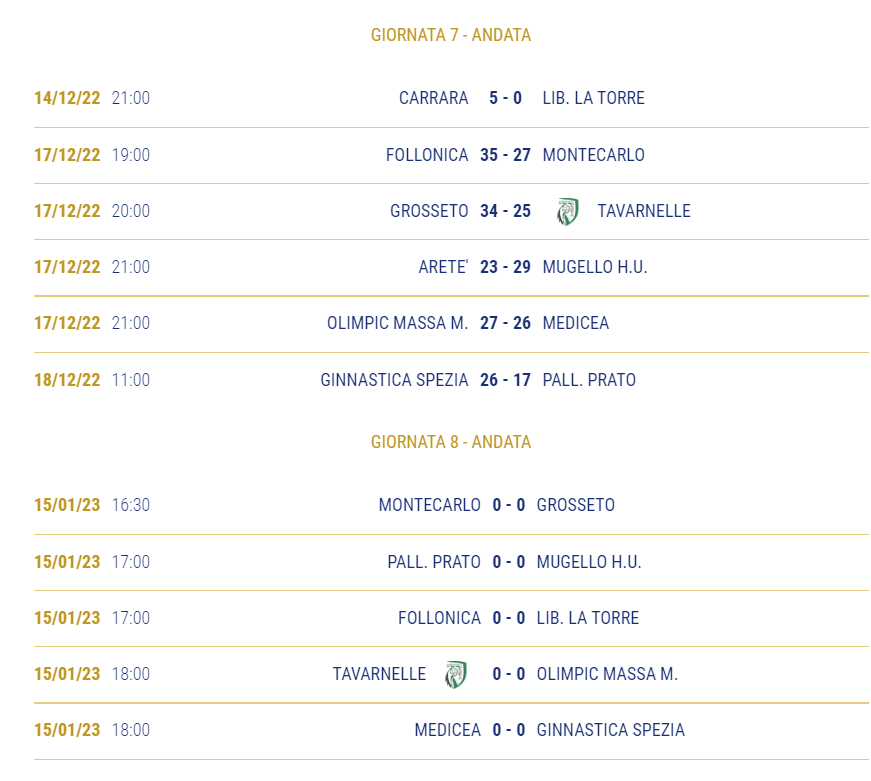Image resolution: width=871 pixels, height=781 pixels.
Task: Click the 27 - 26 score against Medicea
Action: [505, 323]
